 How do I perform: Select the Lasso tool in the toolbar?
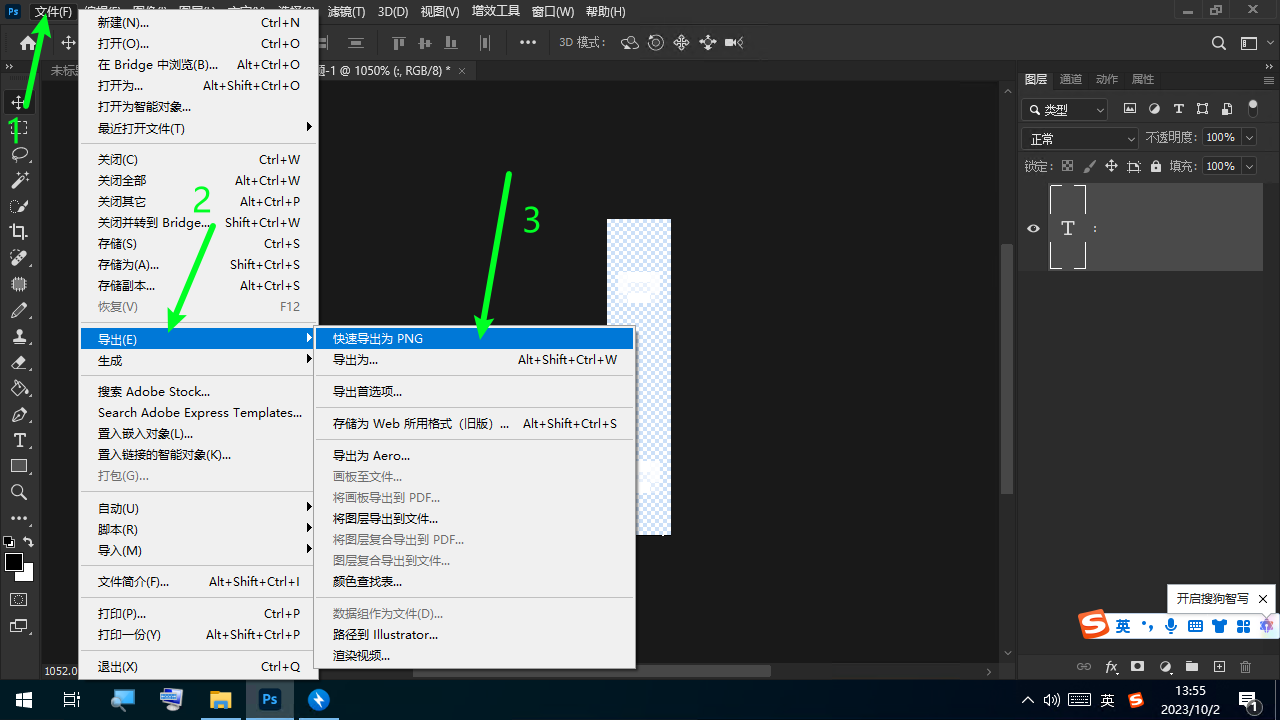tap(19, 154)
